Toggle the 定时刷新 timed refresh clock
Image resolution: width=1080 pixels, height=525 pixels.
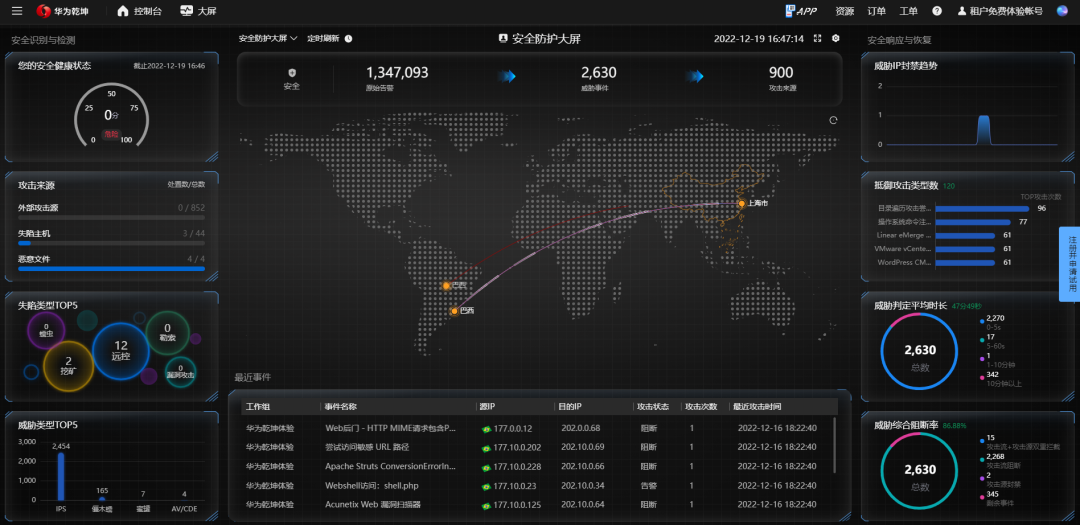click(x=348, y=38)
